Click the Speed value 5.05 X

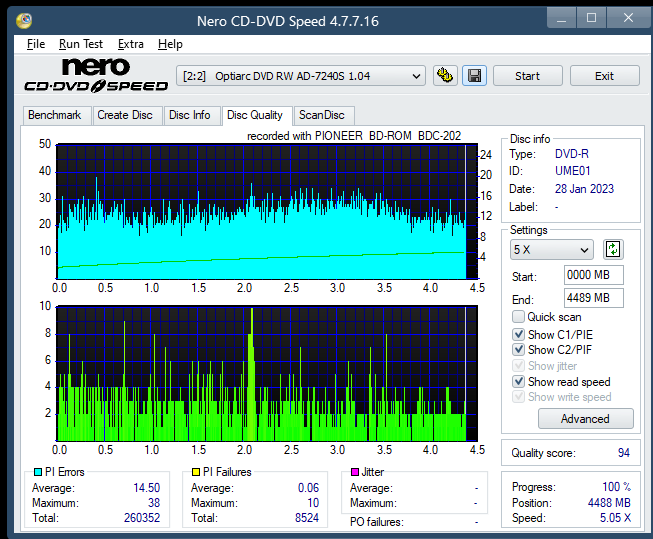tap(615, 518)
